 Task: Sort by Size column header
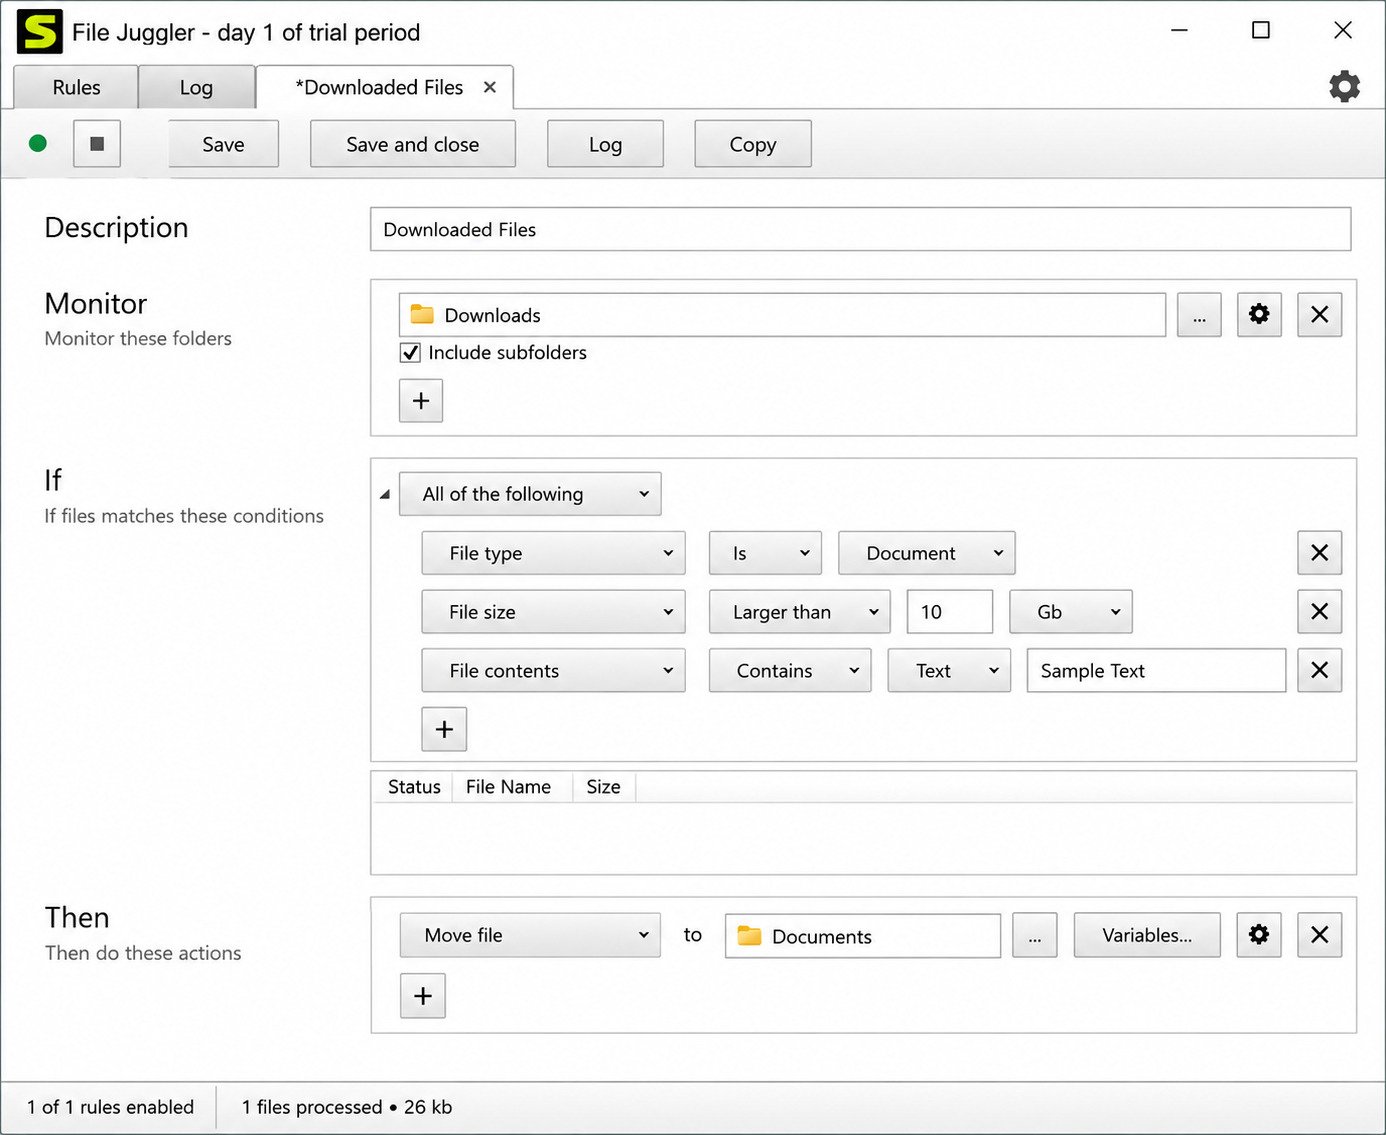[x=603, y=787]
